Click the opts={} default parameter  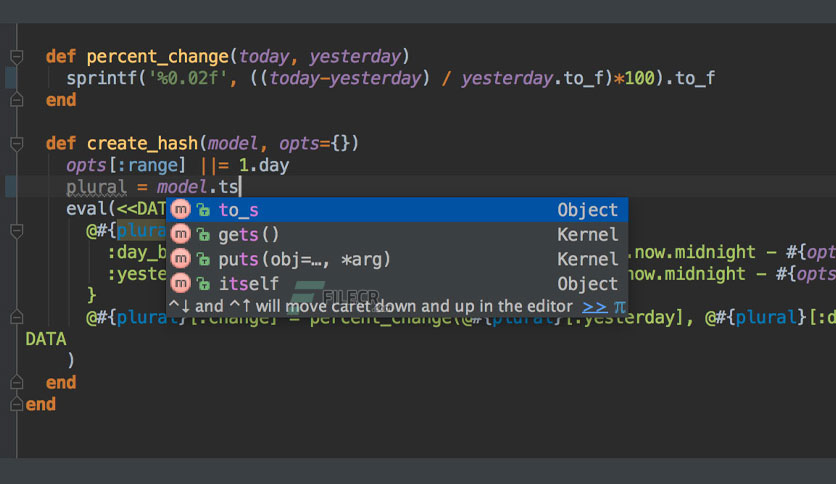tap(314, 143)
